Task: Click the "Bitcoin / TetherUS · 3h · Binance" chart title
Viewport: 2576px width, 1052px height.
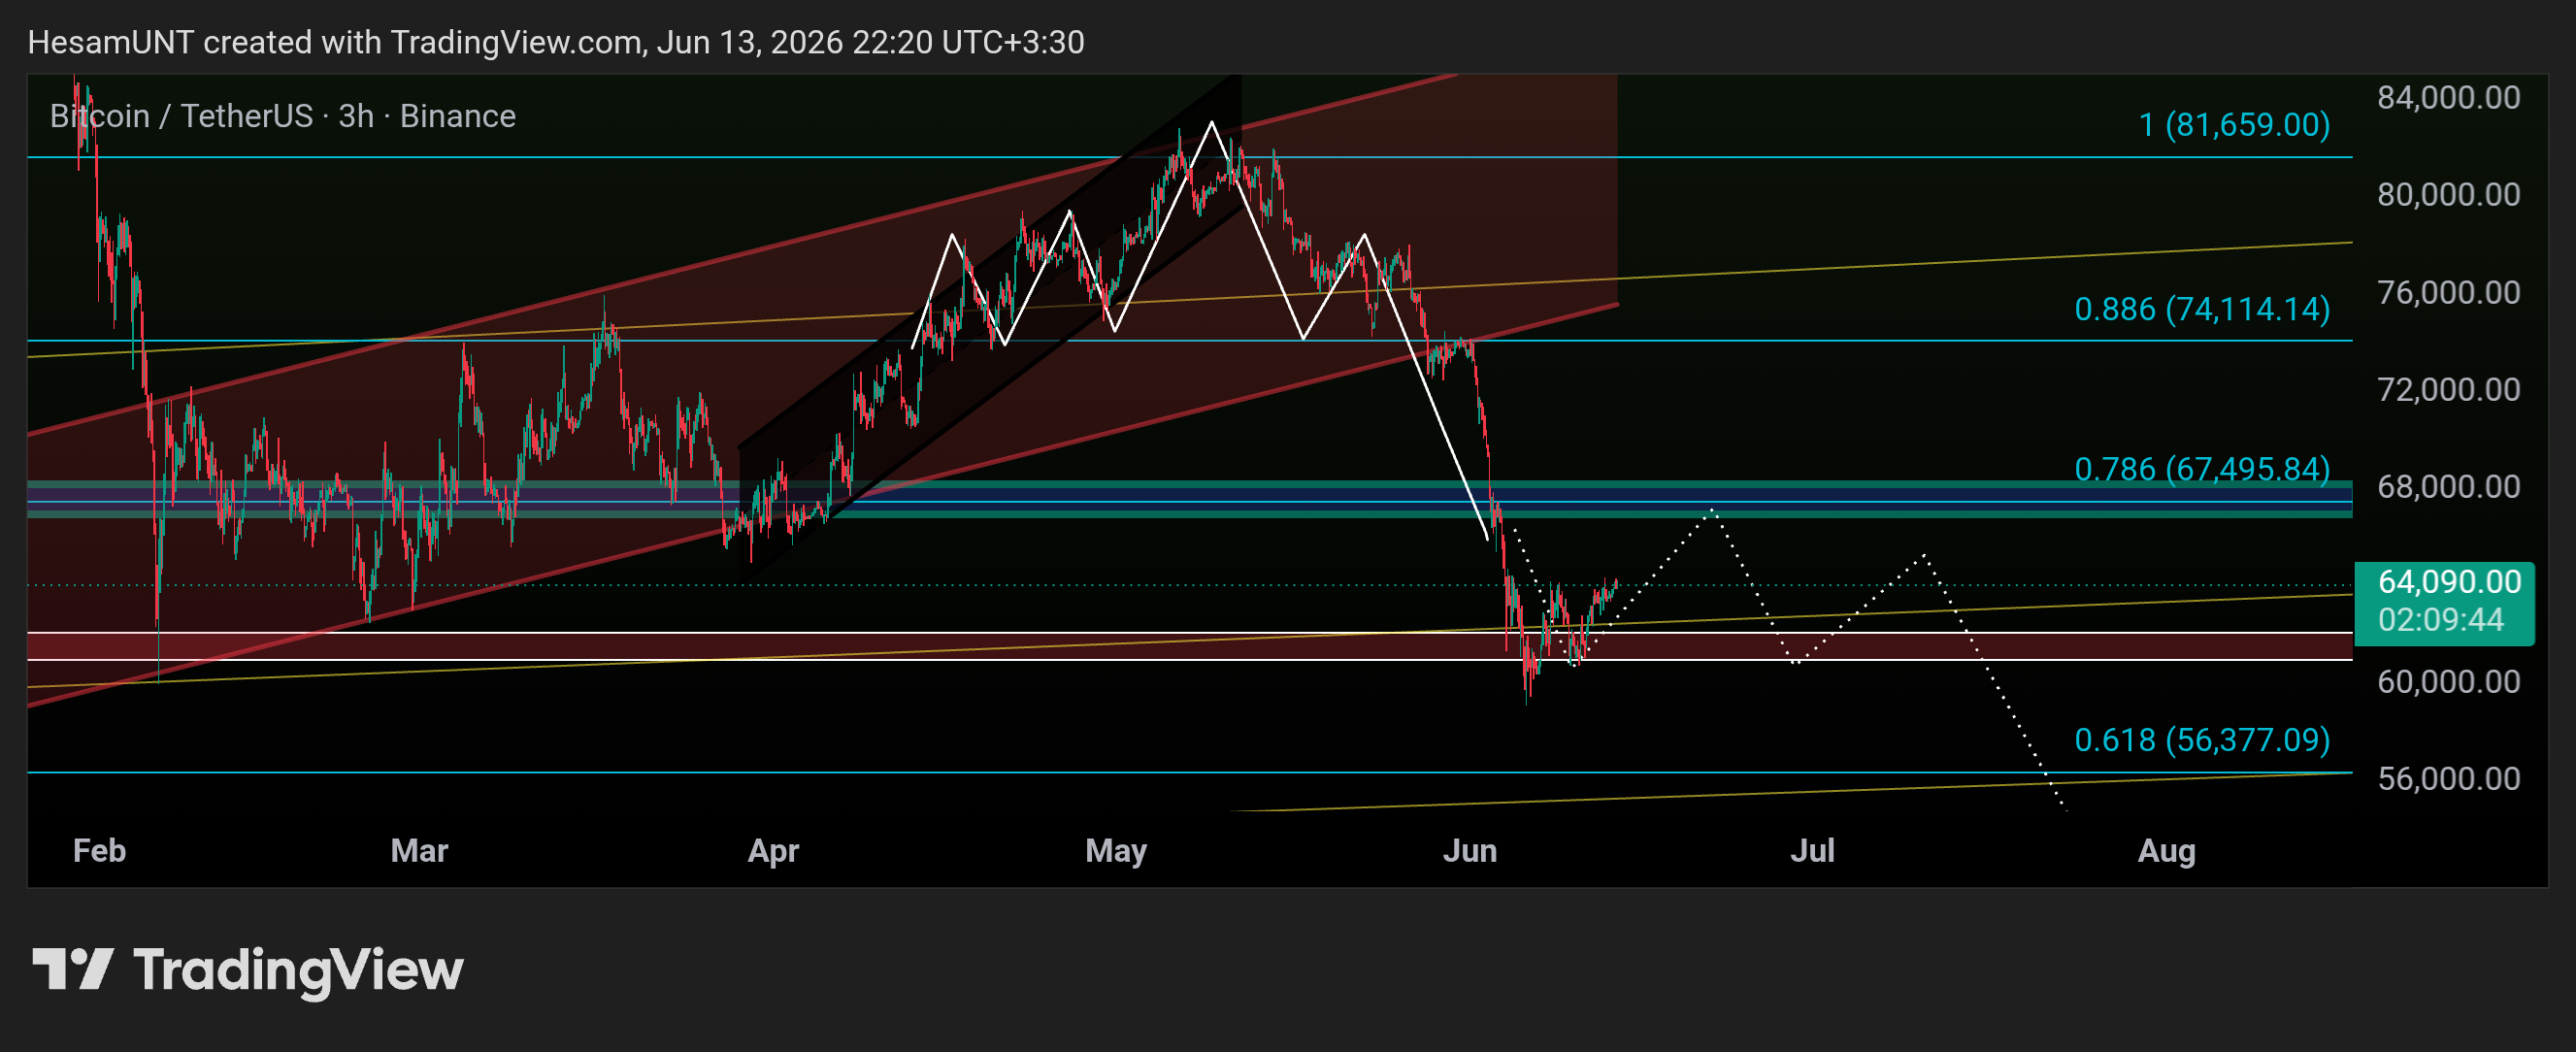Action: 283,117
